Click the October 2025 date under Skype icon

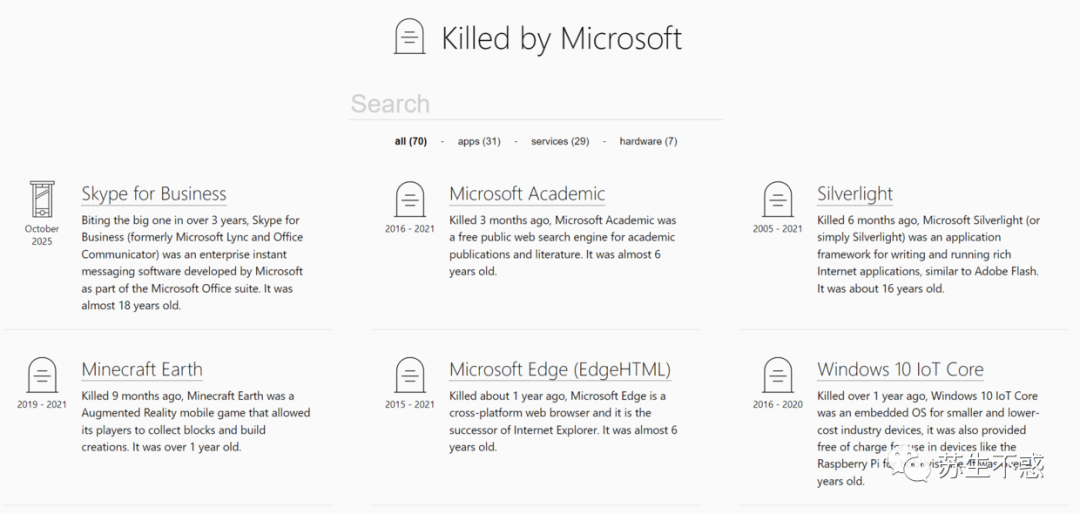42,235
